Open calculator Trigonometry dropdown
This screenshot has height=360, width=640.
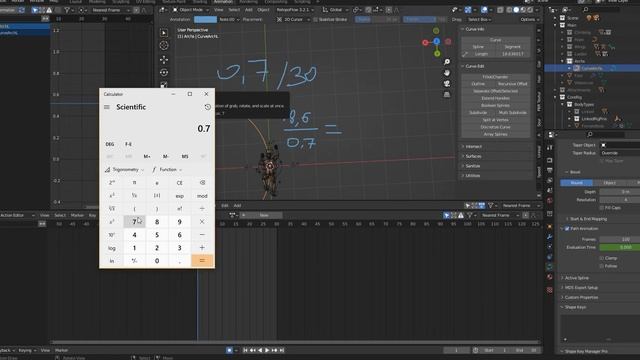[x=125, y=169]
